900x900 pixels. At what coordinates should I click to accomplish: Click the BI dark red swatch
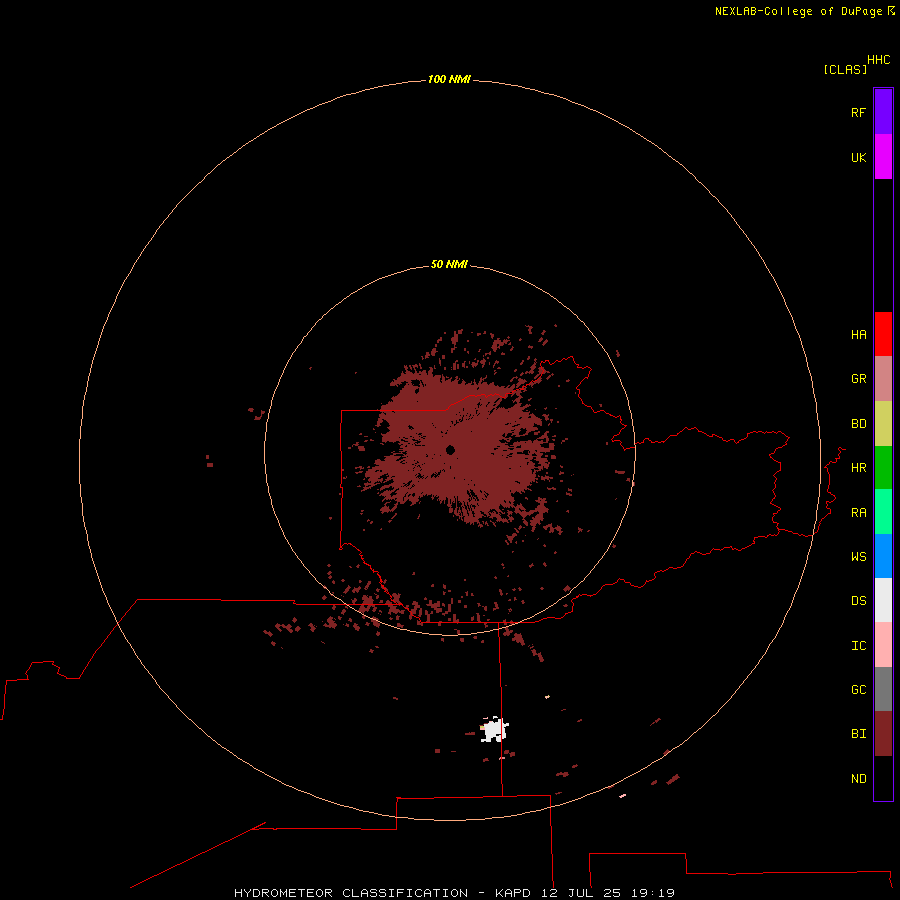coord(883,734)
